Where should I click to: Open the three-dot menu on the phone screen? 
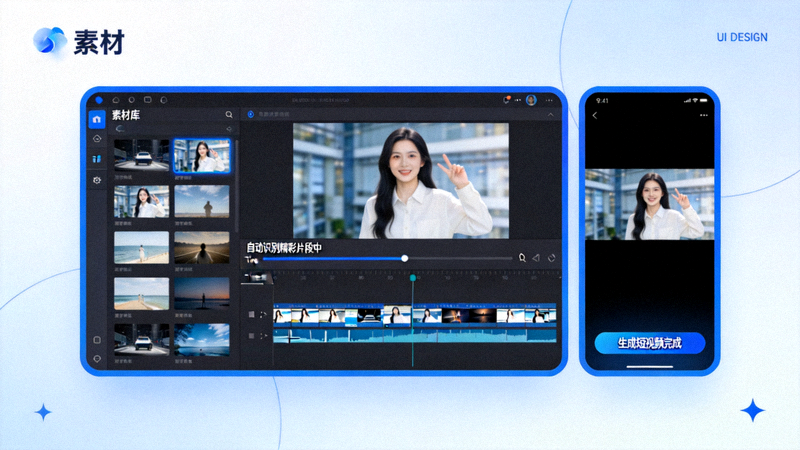coord(704,115)
